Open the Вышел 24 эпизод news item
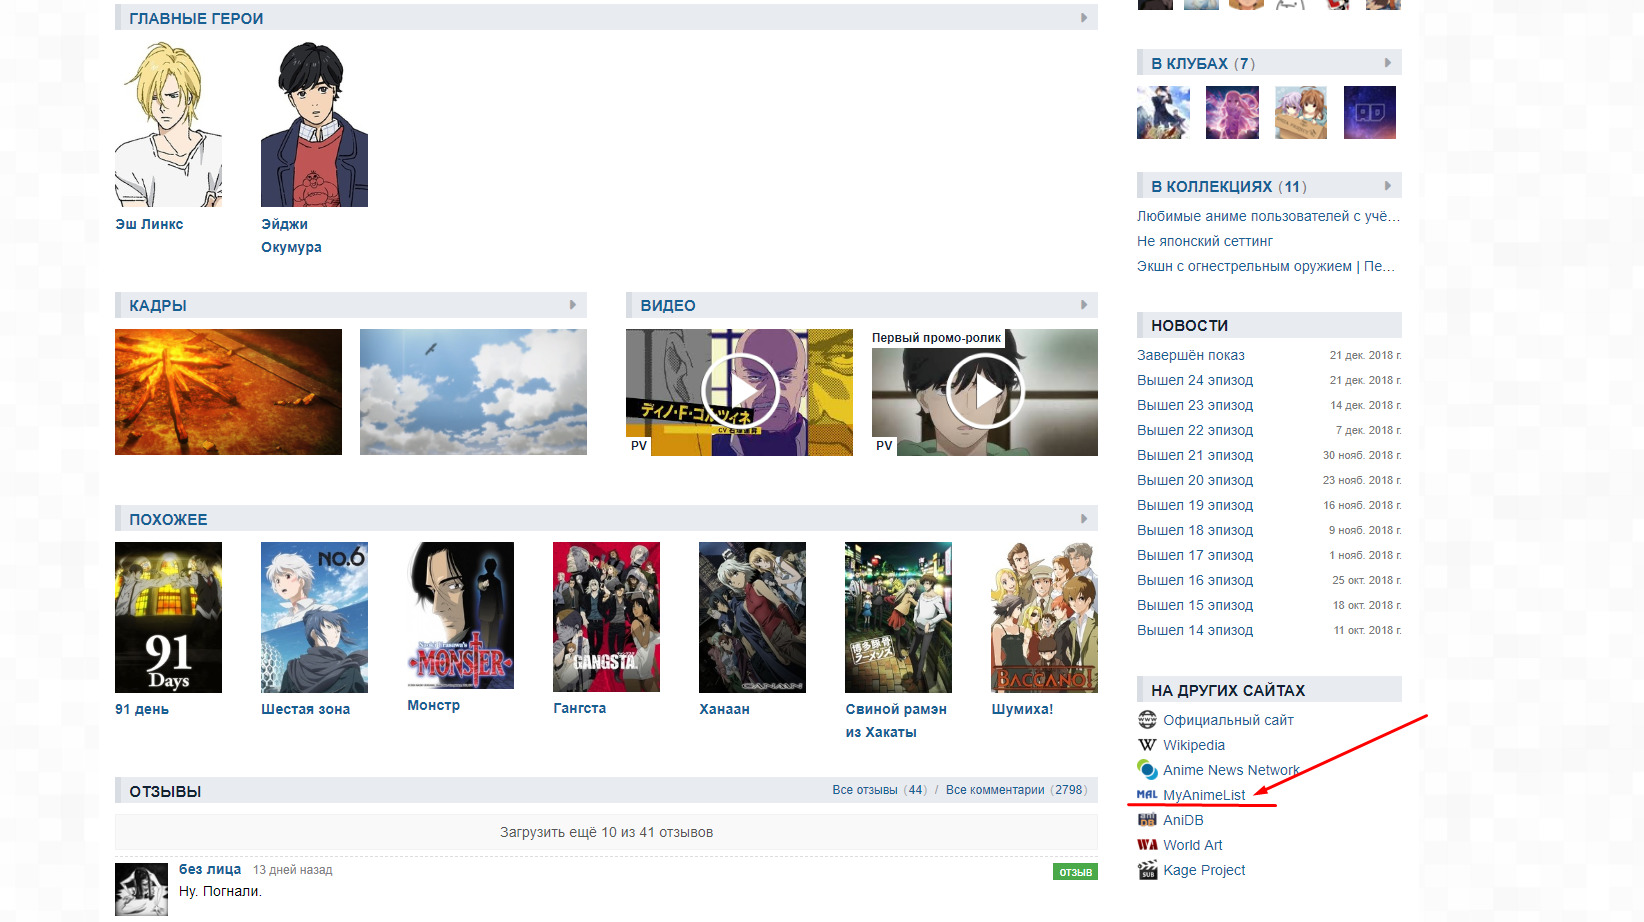Viewport: 1644px width, 922px height. click(1195, 380)
